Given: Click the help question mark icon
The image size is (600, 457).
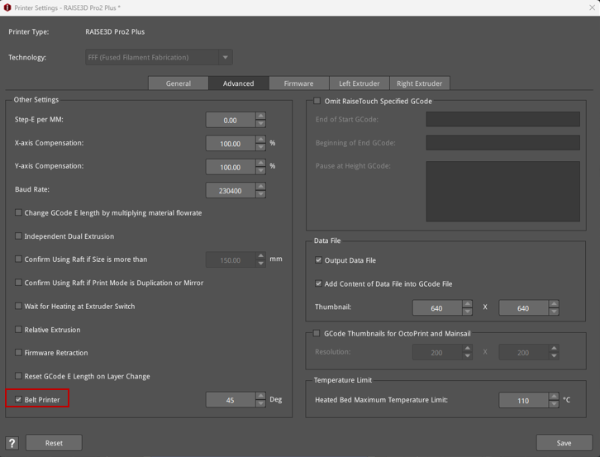Looking at the screenshot, I should coord(11,442).
